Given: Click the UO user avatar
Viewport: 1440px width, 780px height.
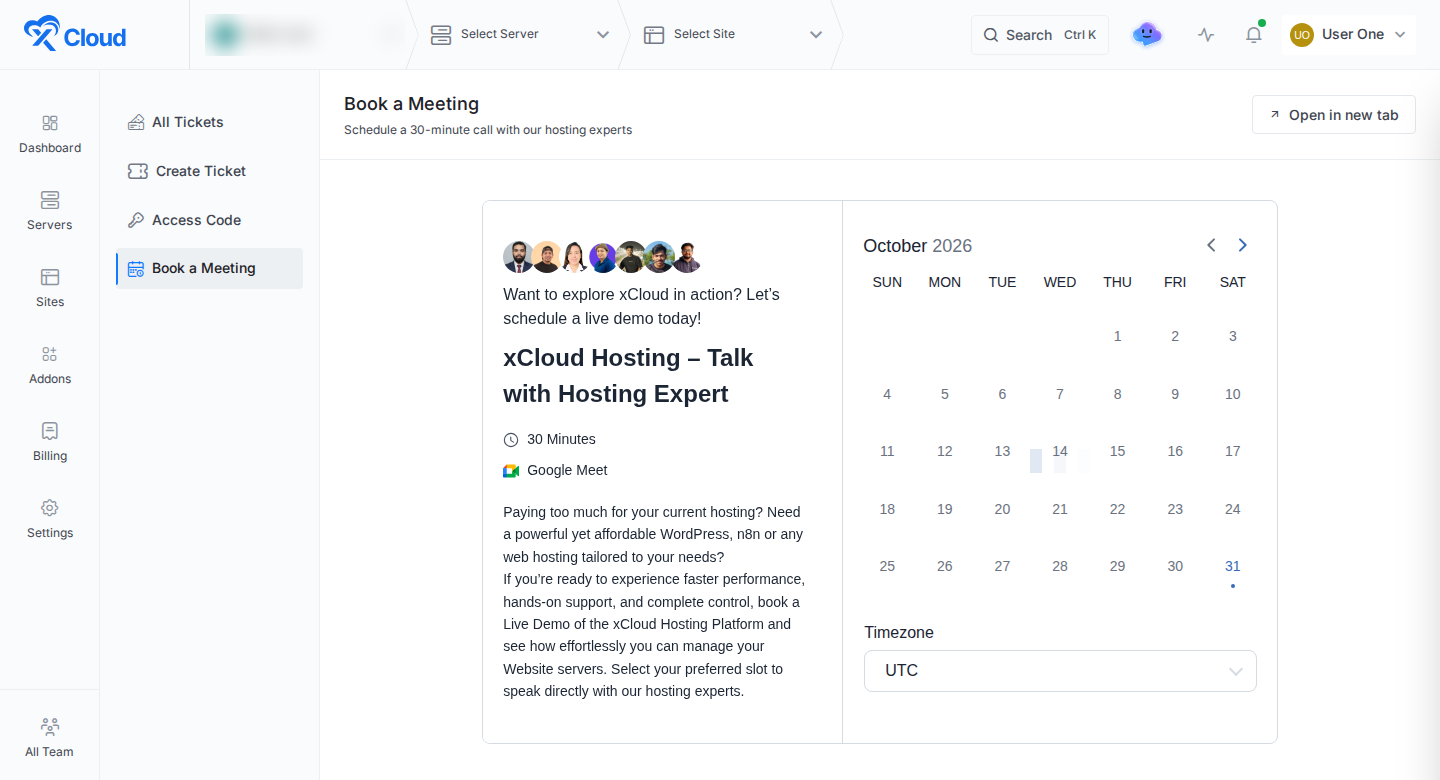Looking at the screenshot, I should click(x=1301, y=35).
